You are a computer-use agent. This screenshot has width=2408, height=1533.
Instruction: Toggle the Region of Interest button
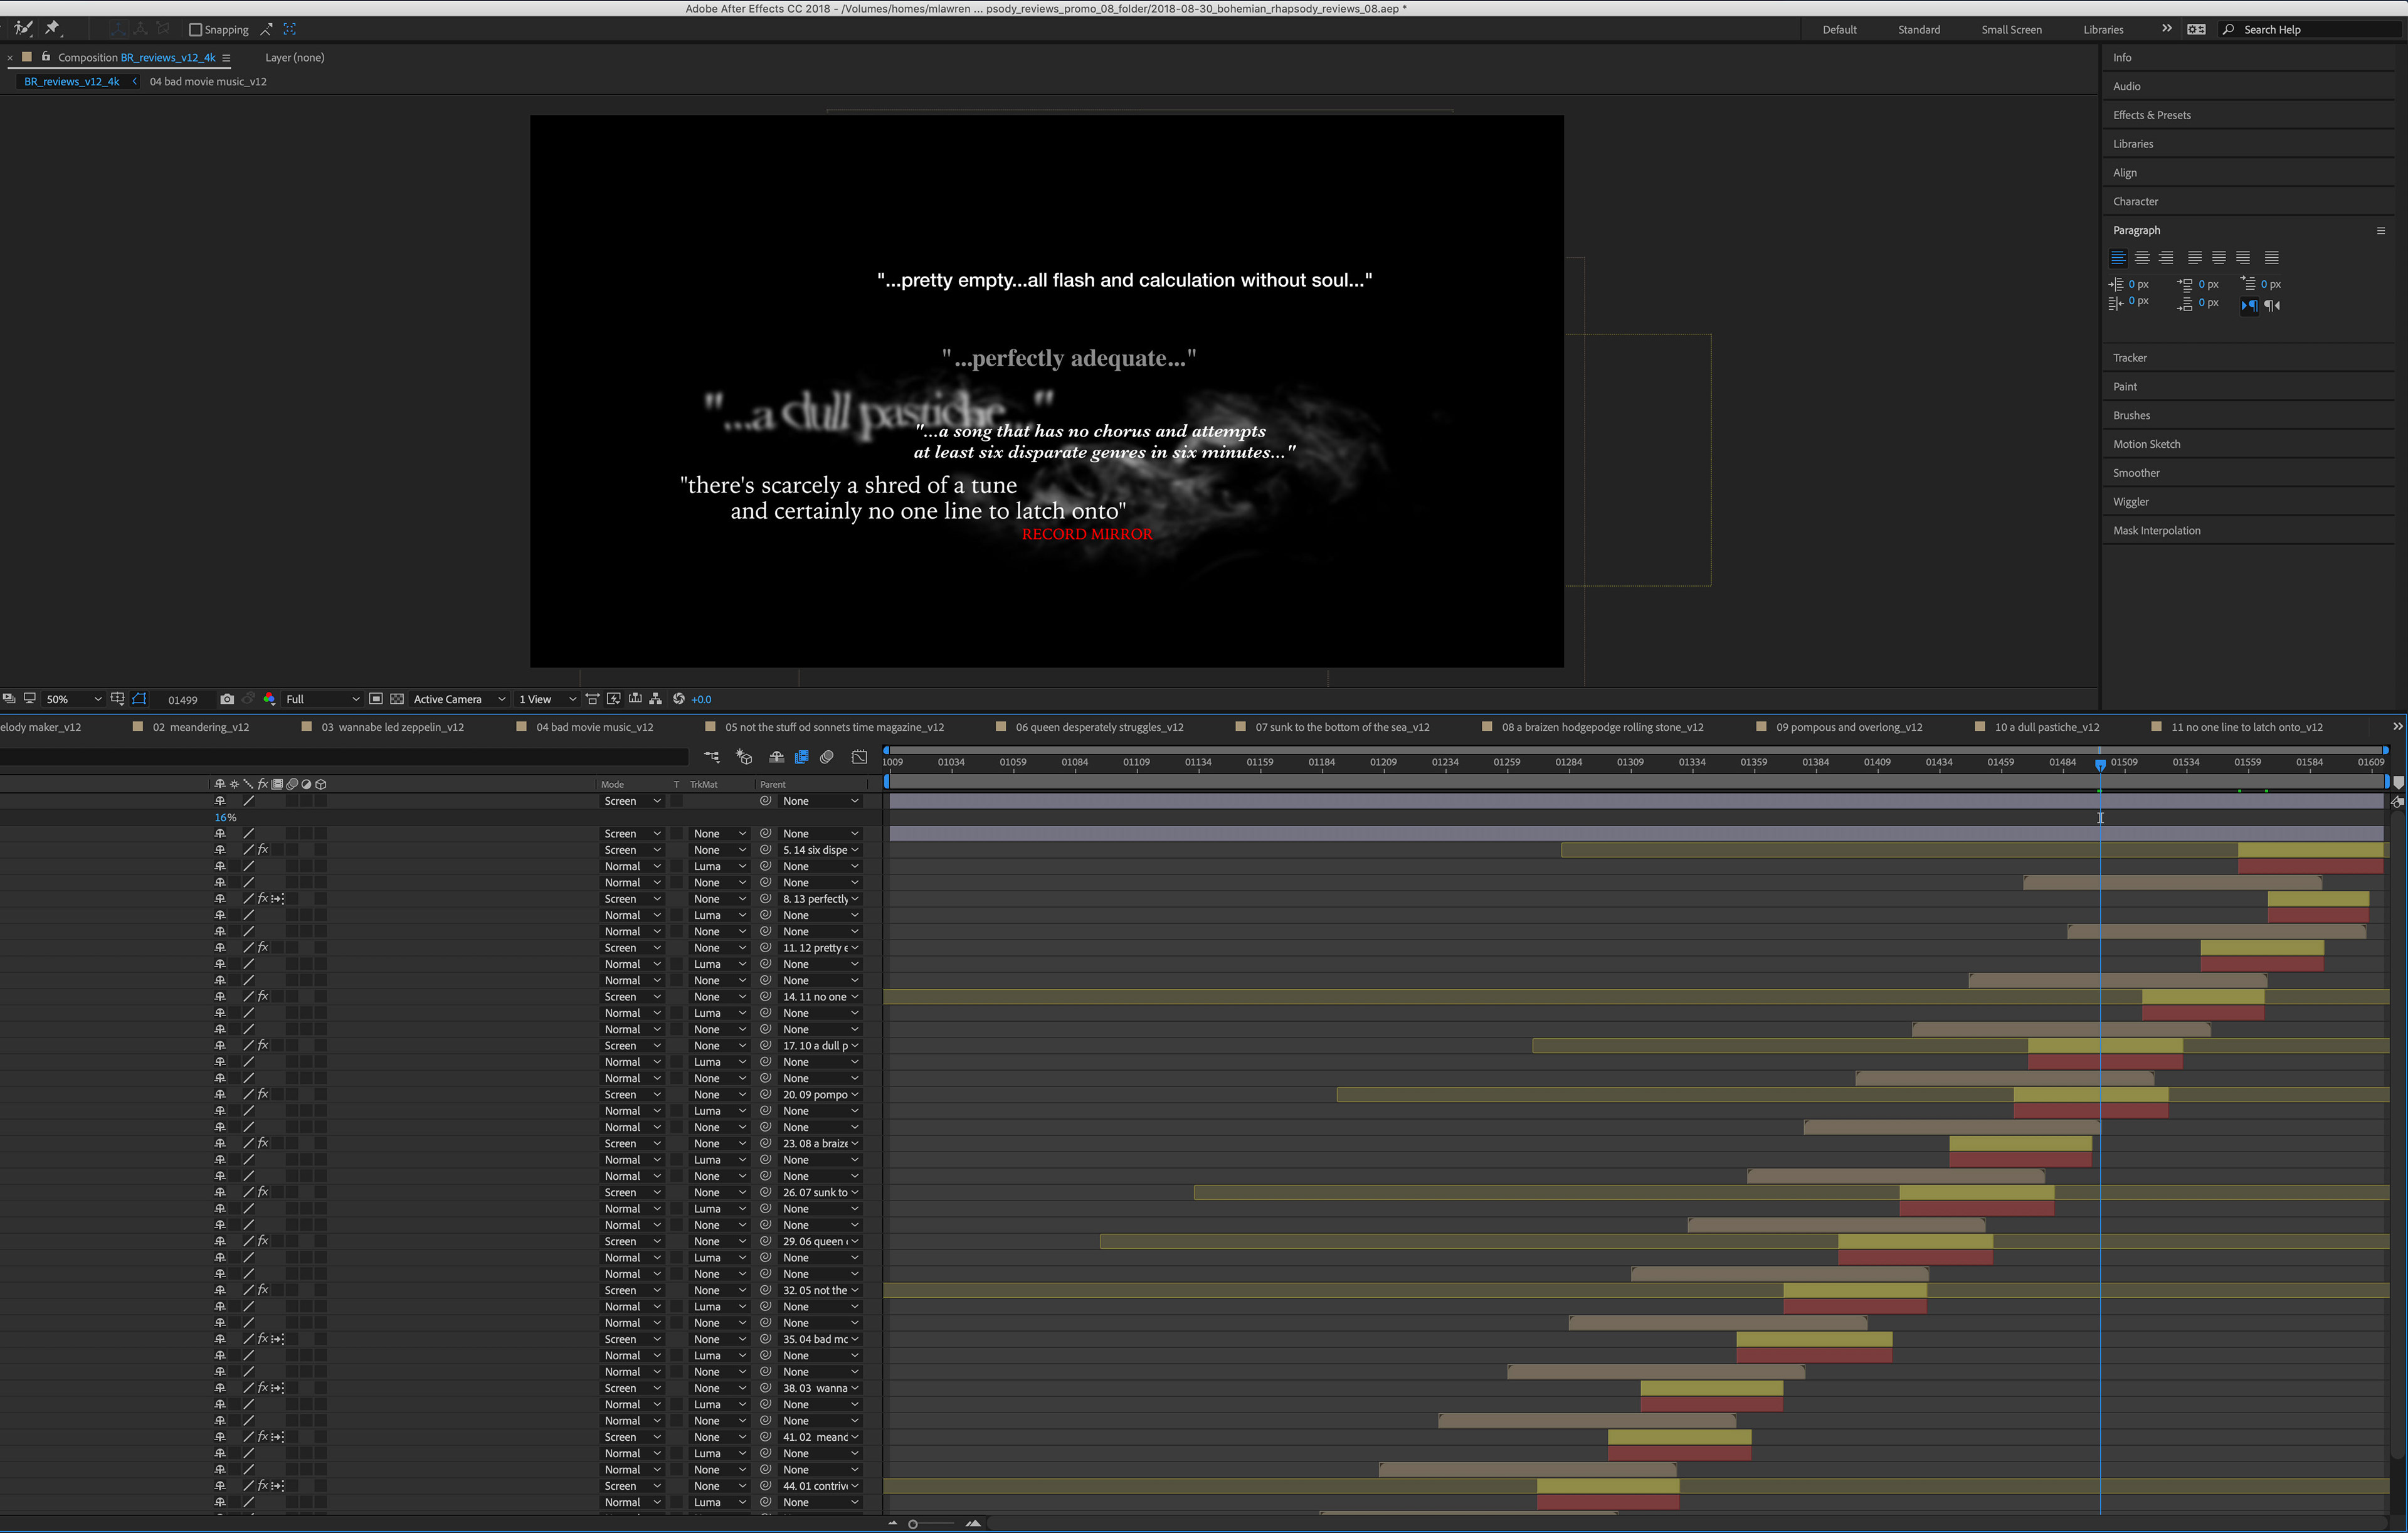376,699
